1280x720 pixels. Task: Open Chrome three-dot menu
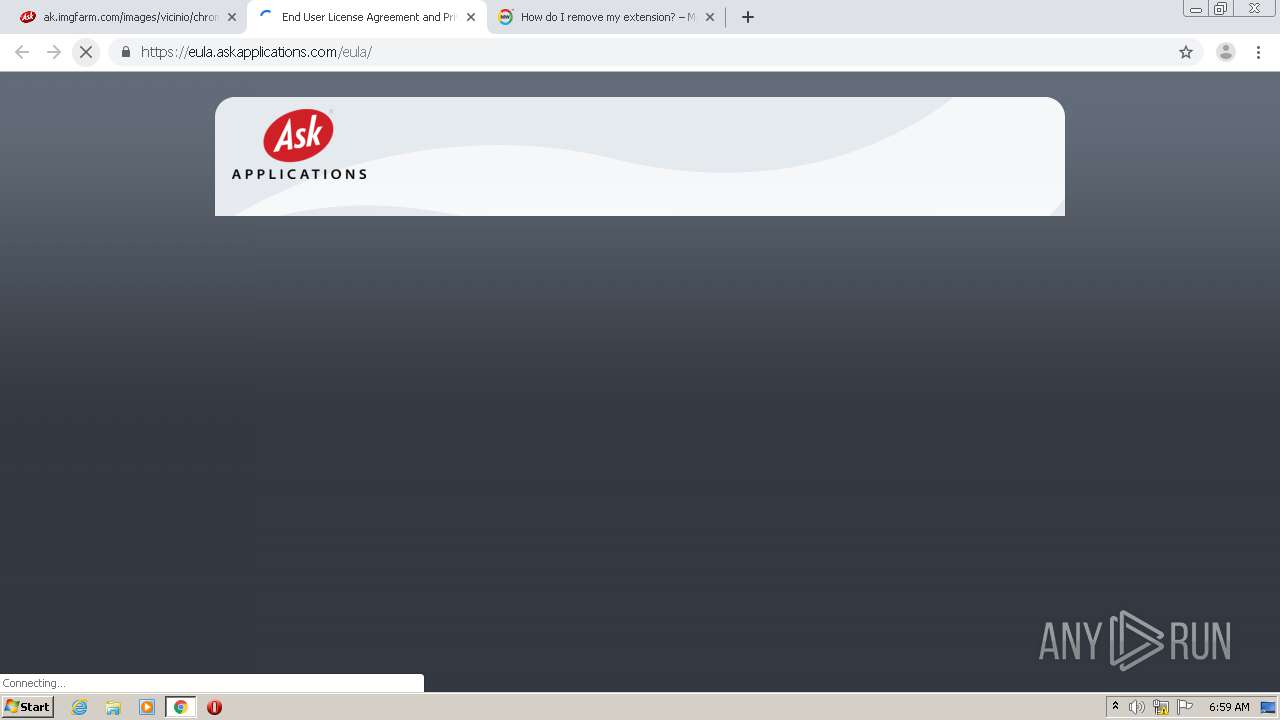pyautogui.click(x=1259, y=52)
